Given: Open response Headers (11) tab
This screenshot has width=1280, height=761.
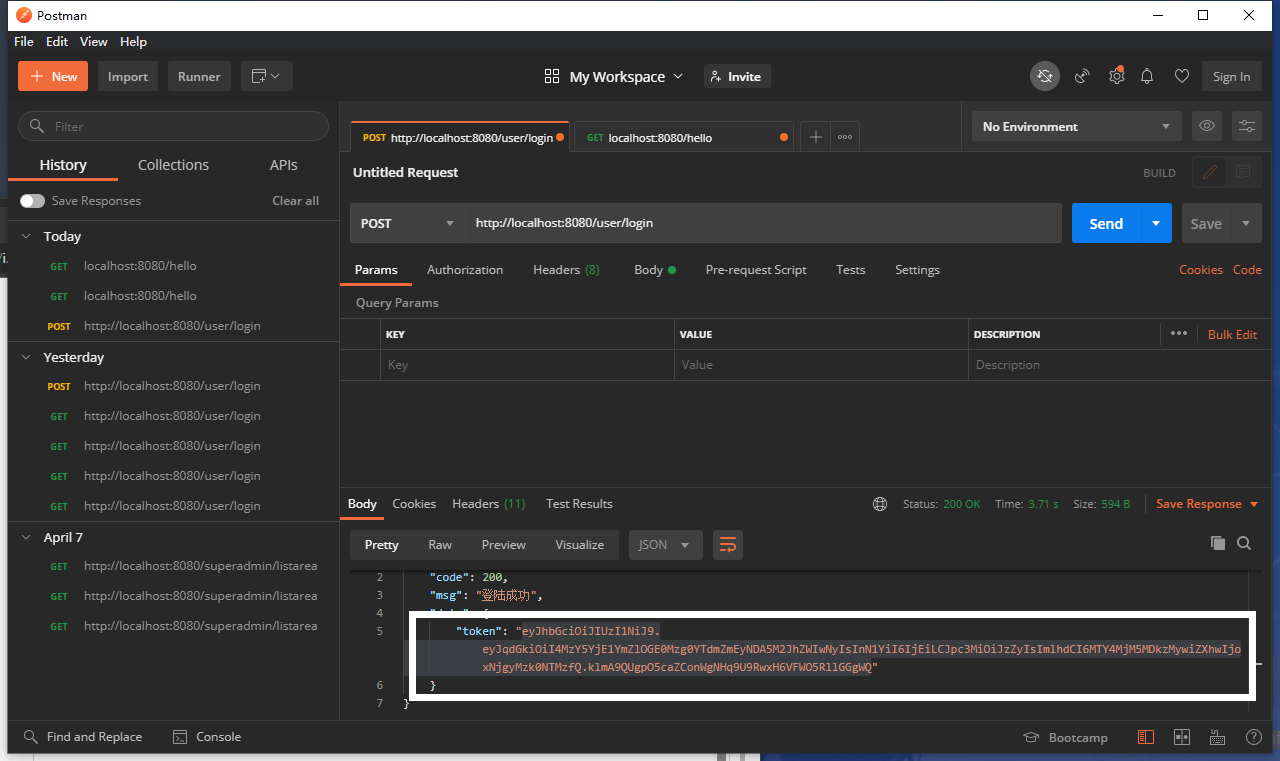Looking at the screenshot, I should click(489, 504).
